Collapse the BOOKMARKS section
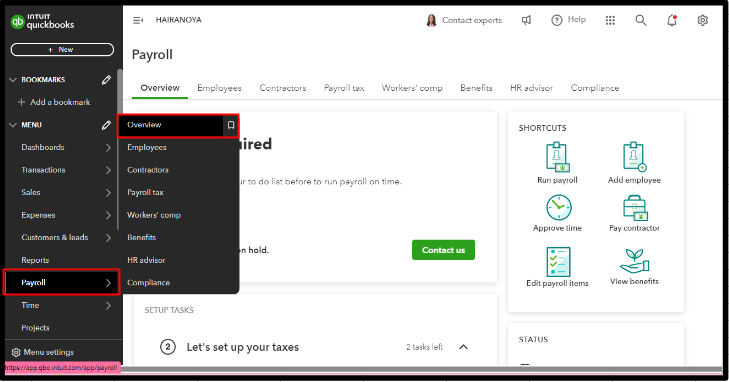The image size is (729, 382). (x=13, y=80)
